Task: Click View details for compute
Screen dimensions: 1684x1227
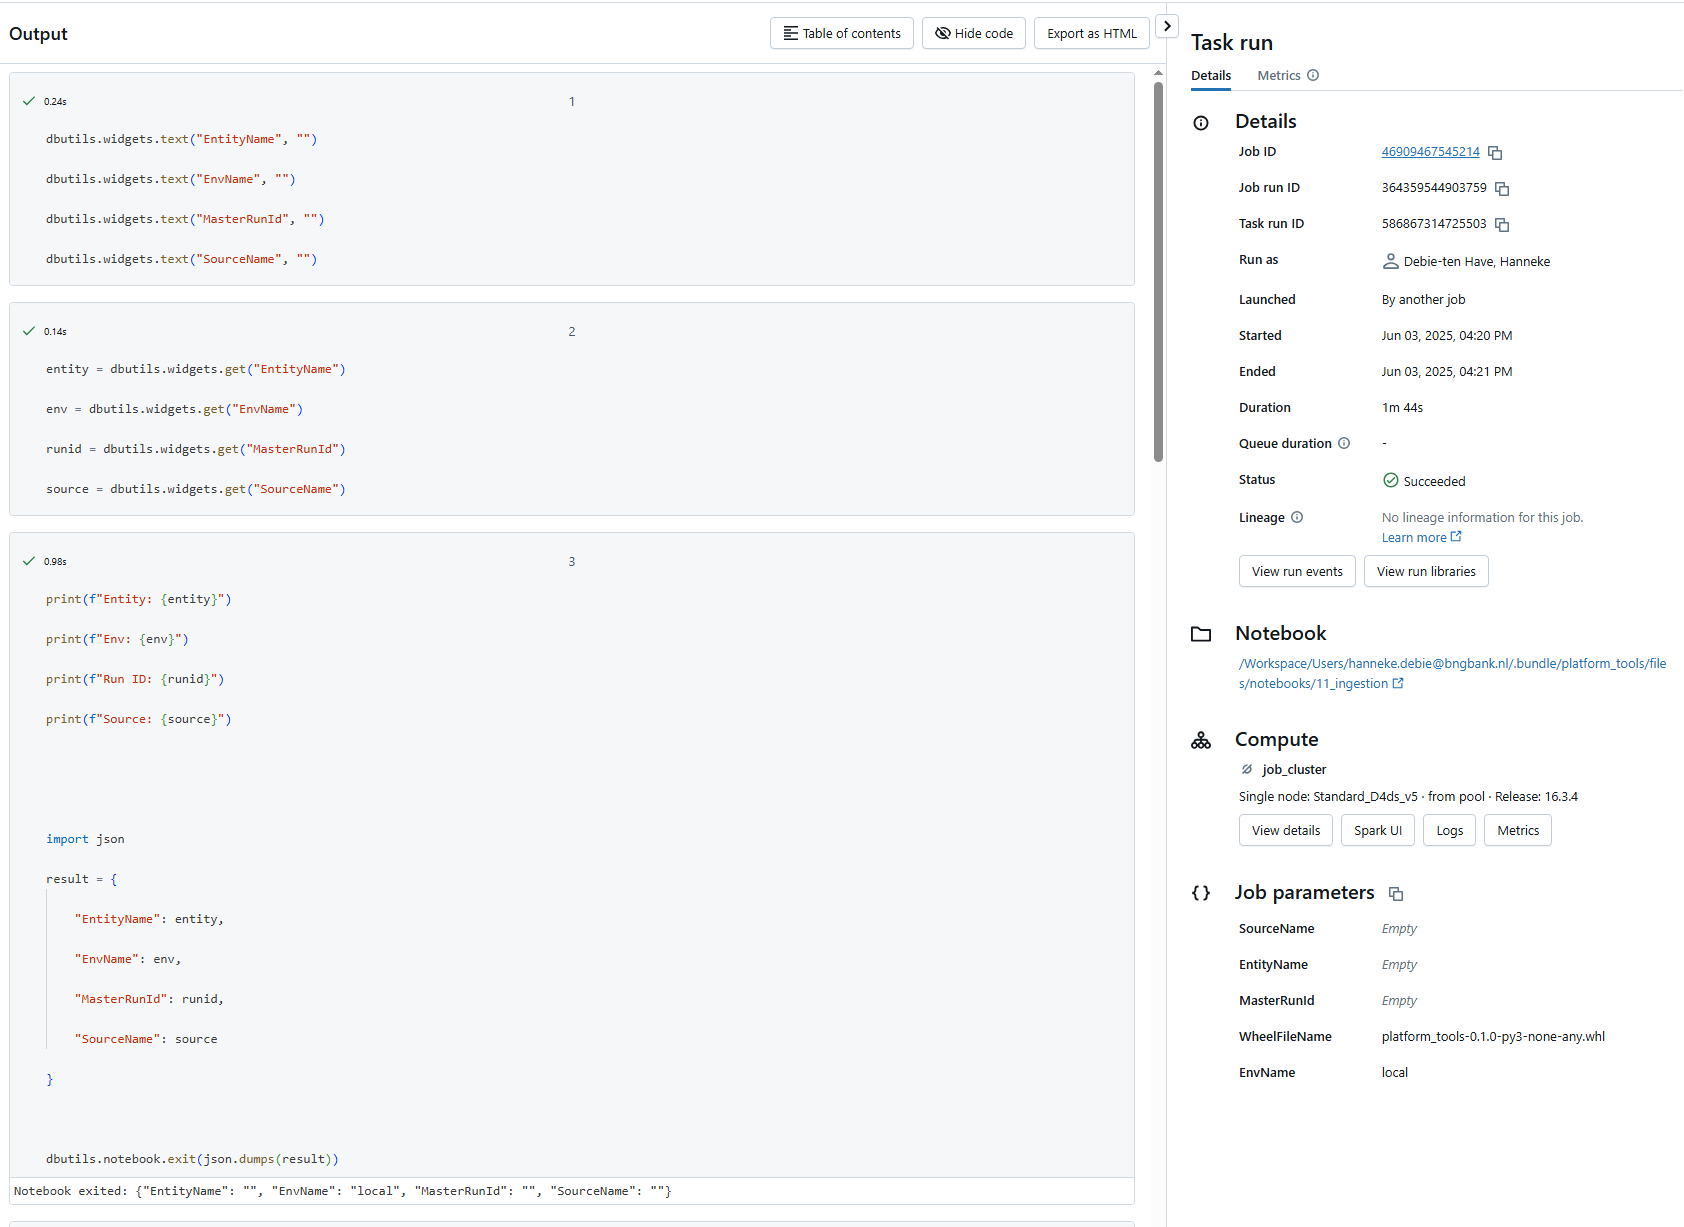Action: coord(1286,830)
